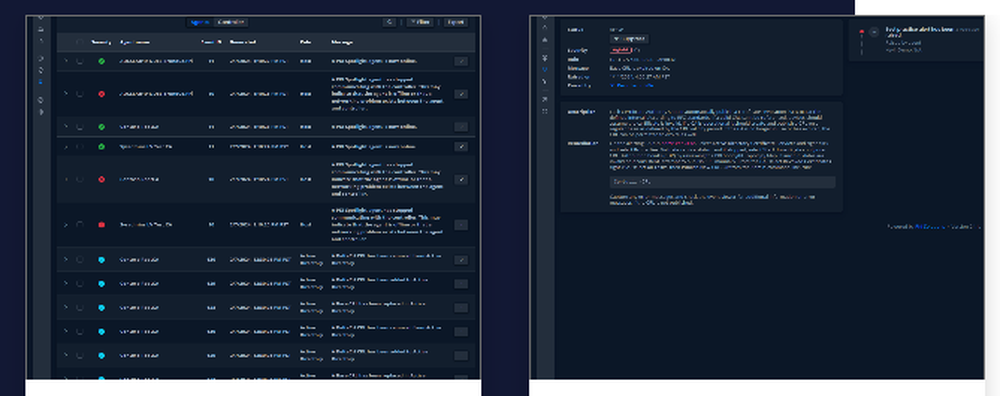Click the first cyan badge severity icon
The height and width of the screenshot is (396, 1000).
[101, 260]
